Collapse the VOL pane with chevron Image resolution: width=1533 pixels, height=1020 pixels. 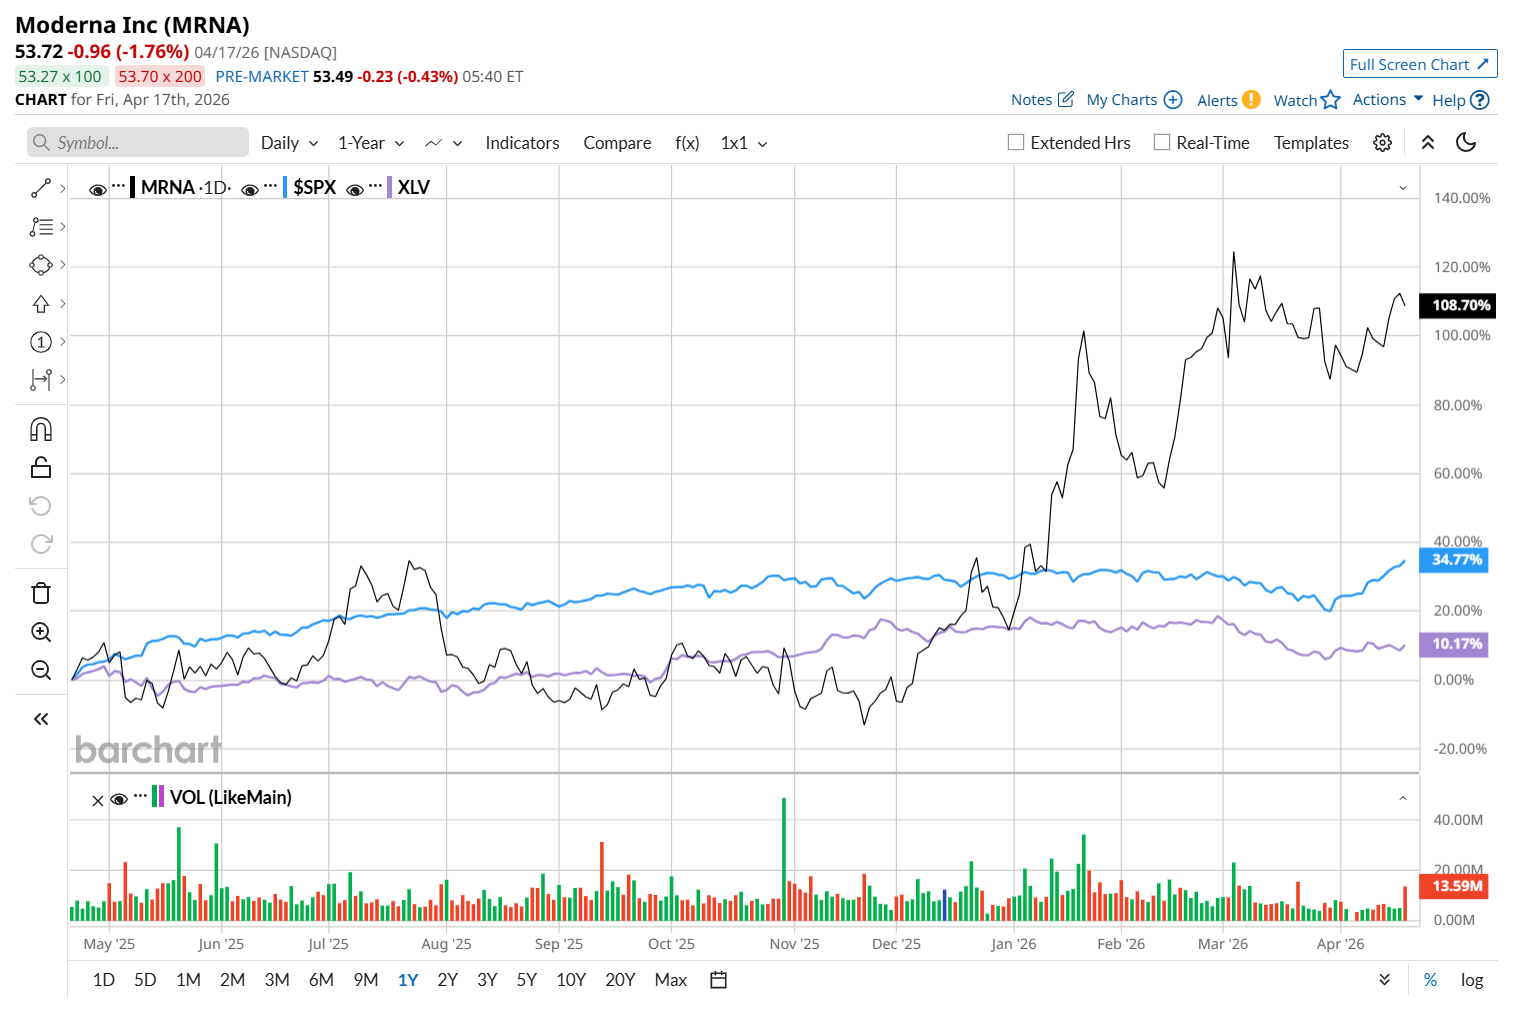1403,798
